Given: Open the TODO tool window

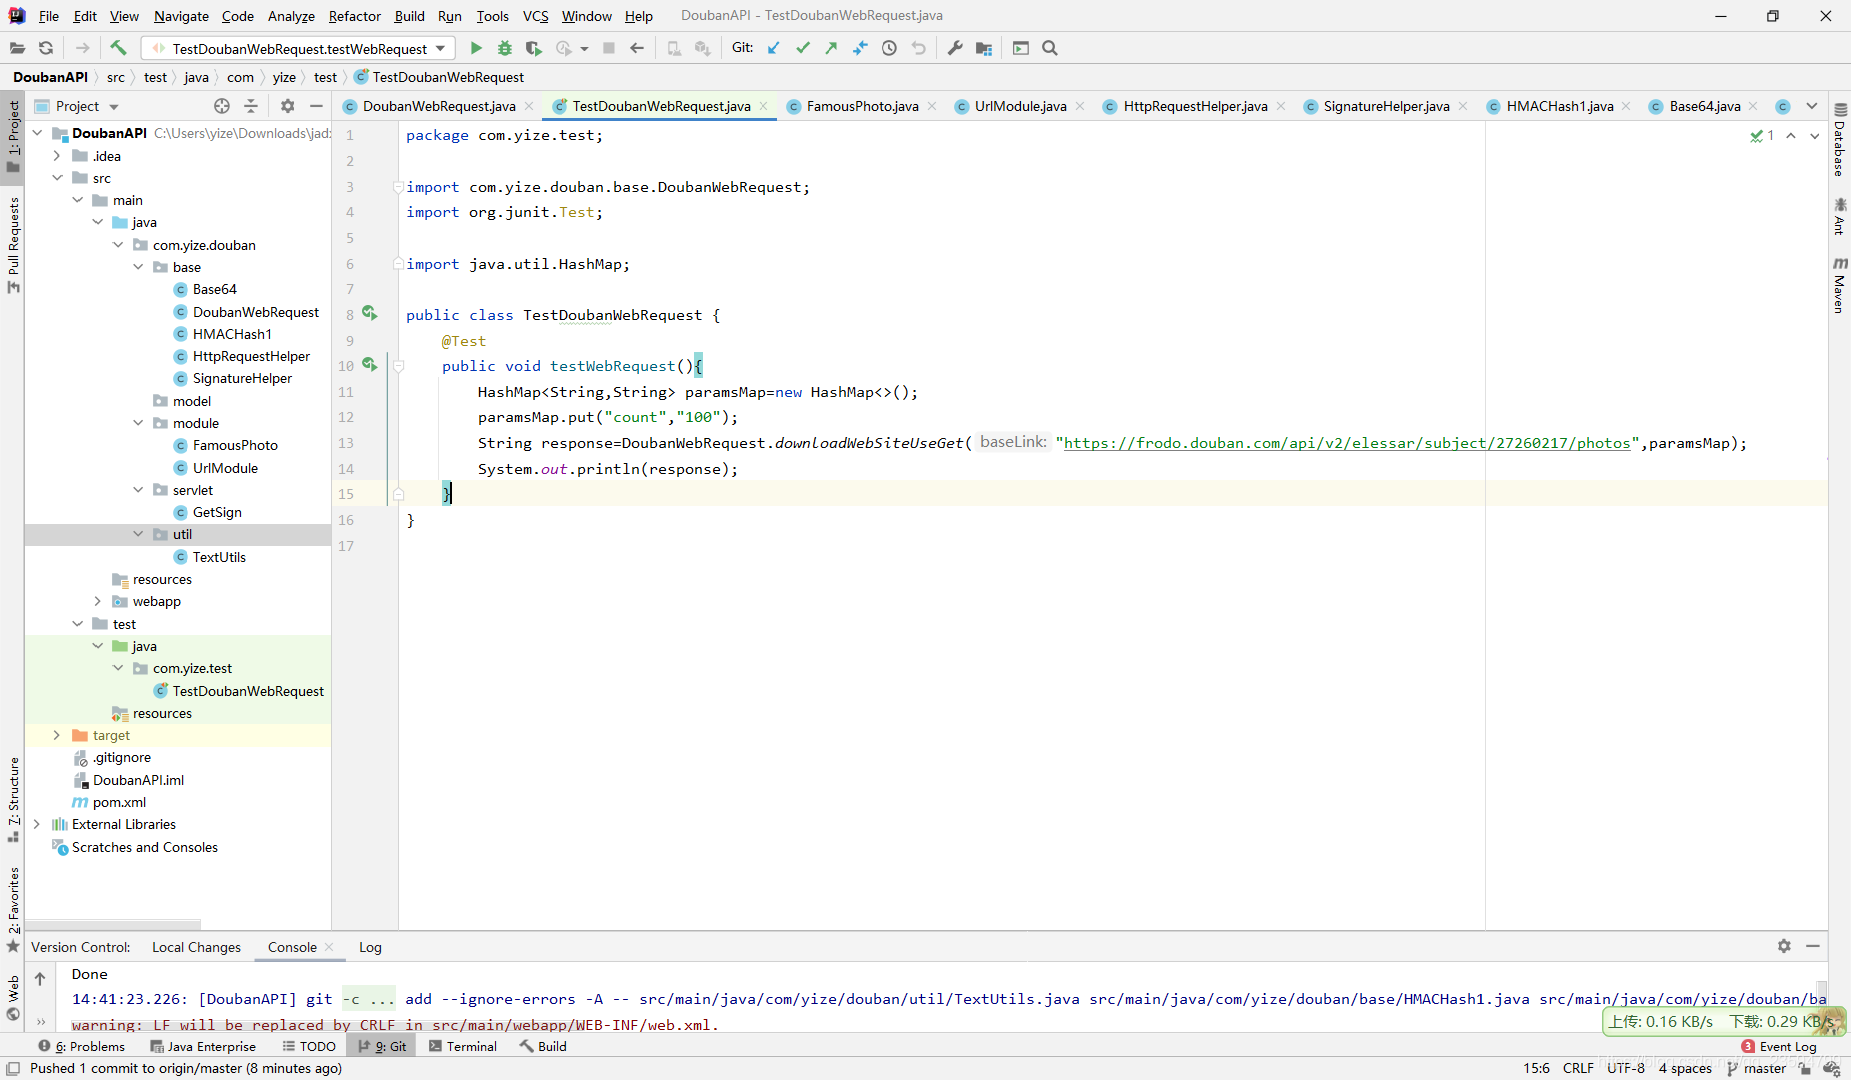Looking at the screenshot, I should (x=309, y=1046).
